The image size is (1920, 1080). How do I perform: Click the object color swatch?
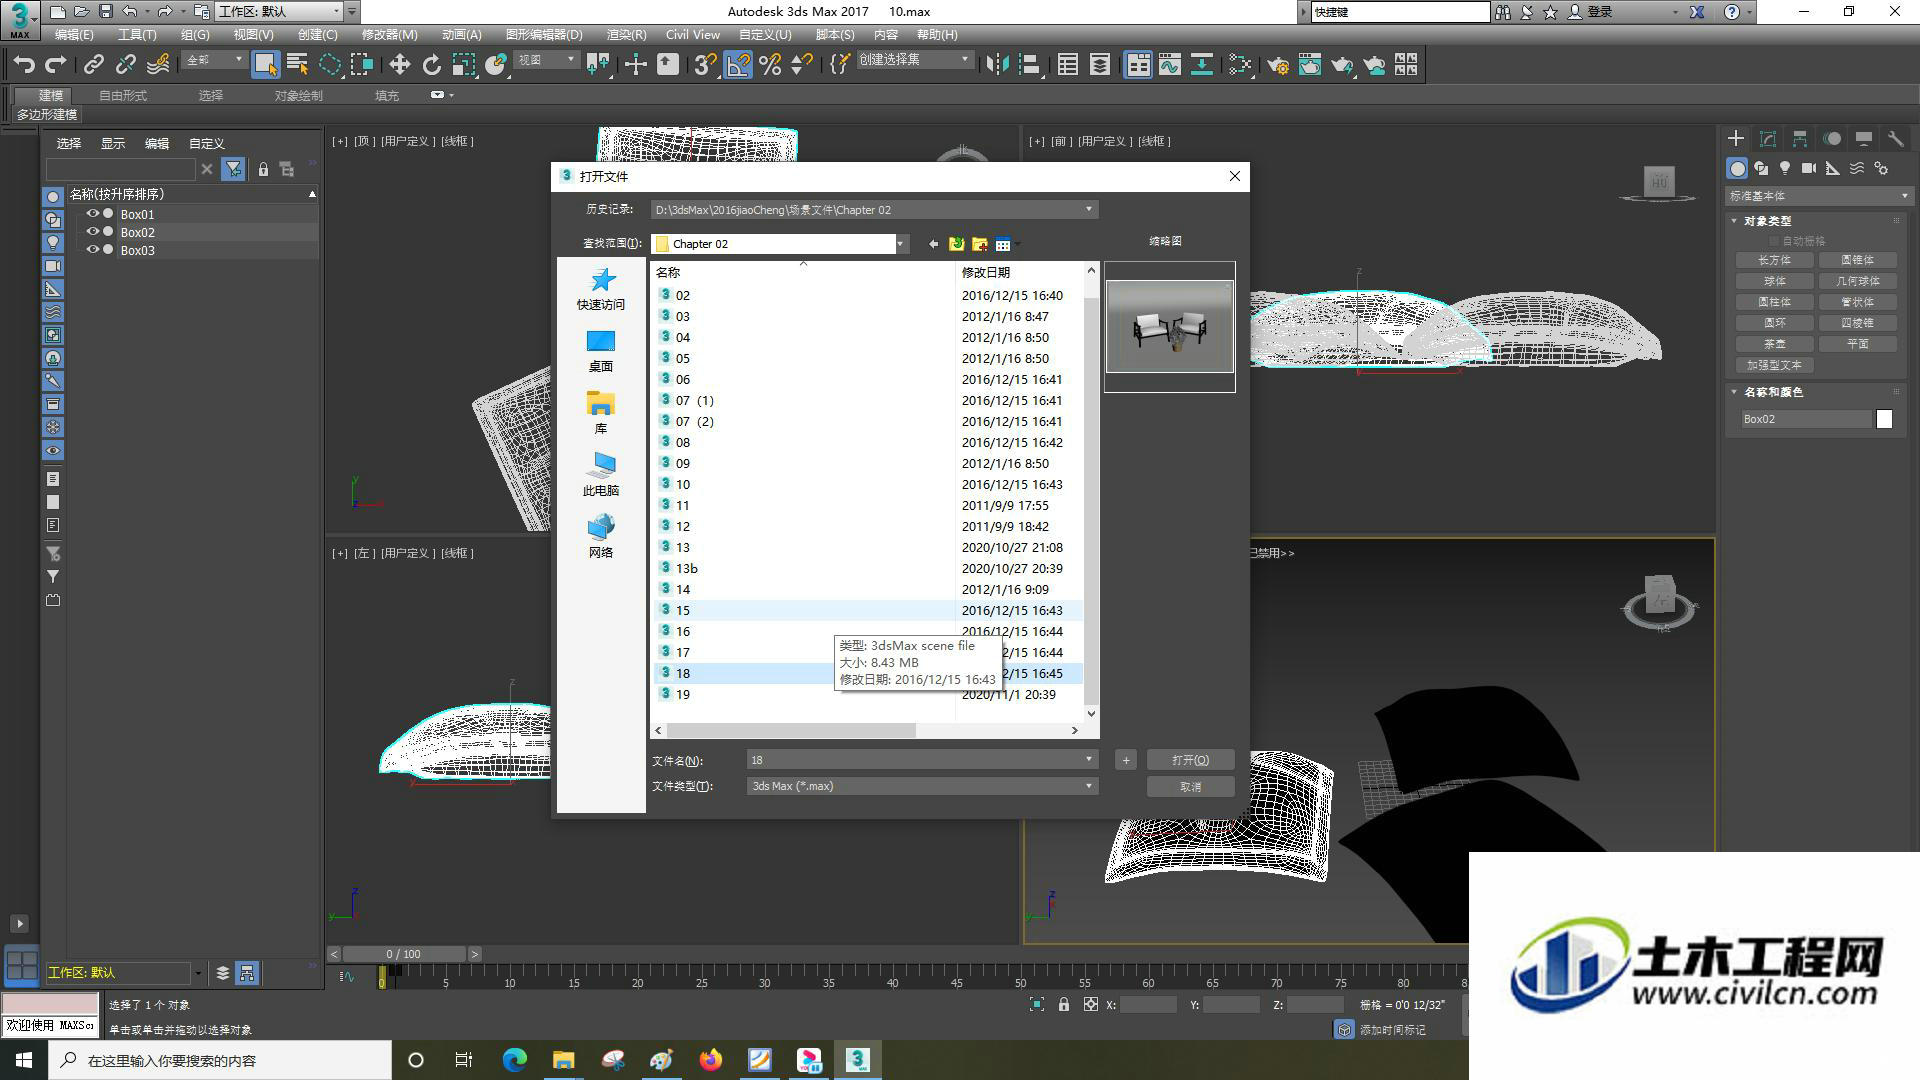(x=1884, y=419)
